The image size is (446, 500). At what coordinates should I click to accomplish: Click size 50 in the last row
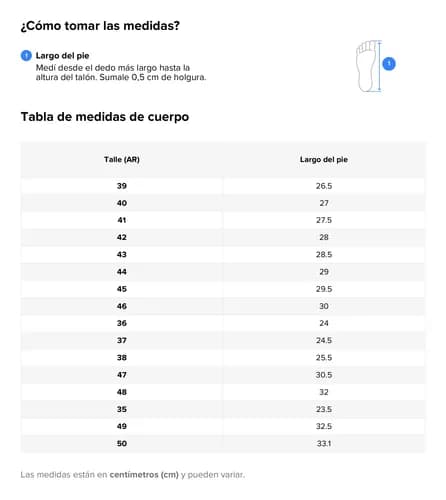coord(122,444)
